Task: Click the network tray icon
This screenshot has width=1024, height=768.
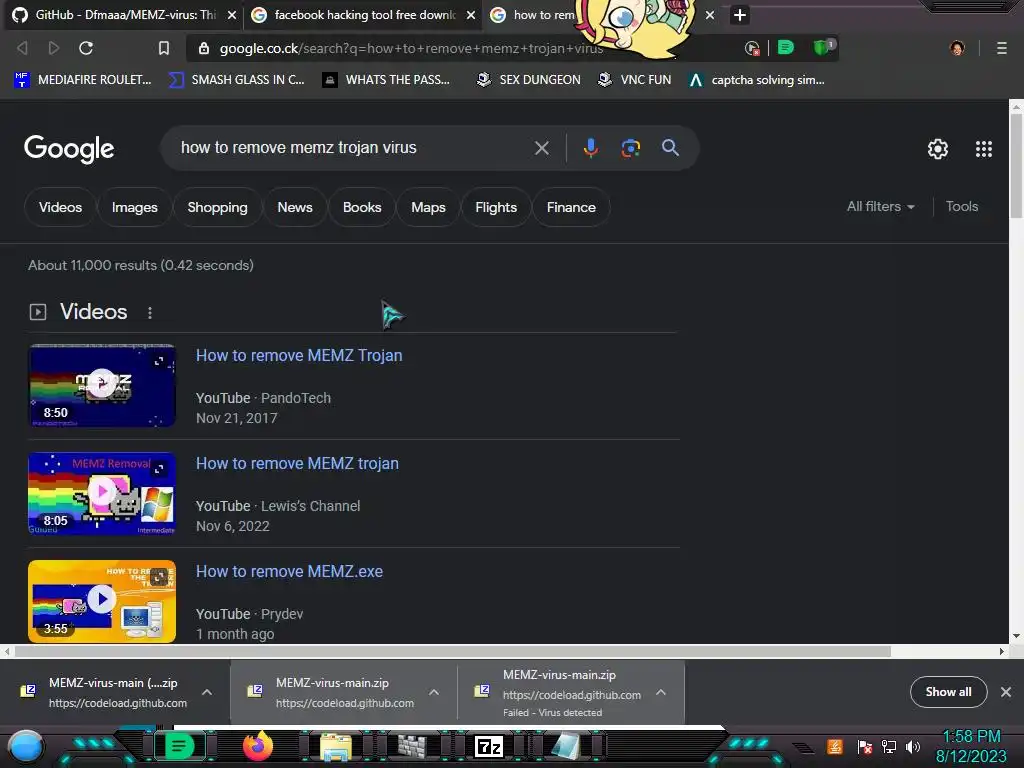Action: click(889, 746)
